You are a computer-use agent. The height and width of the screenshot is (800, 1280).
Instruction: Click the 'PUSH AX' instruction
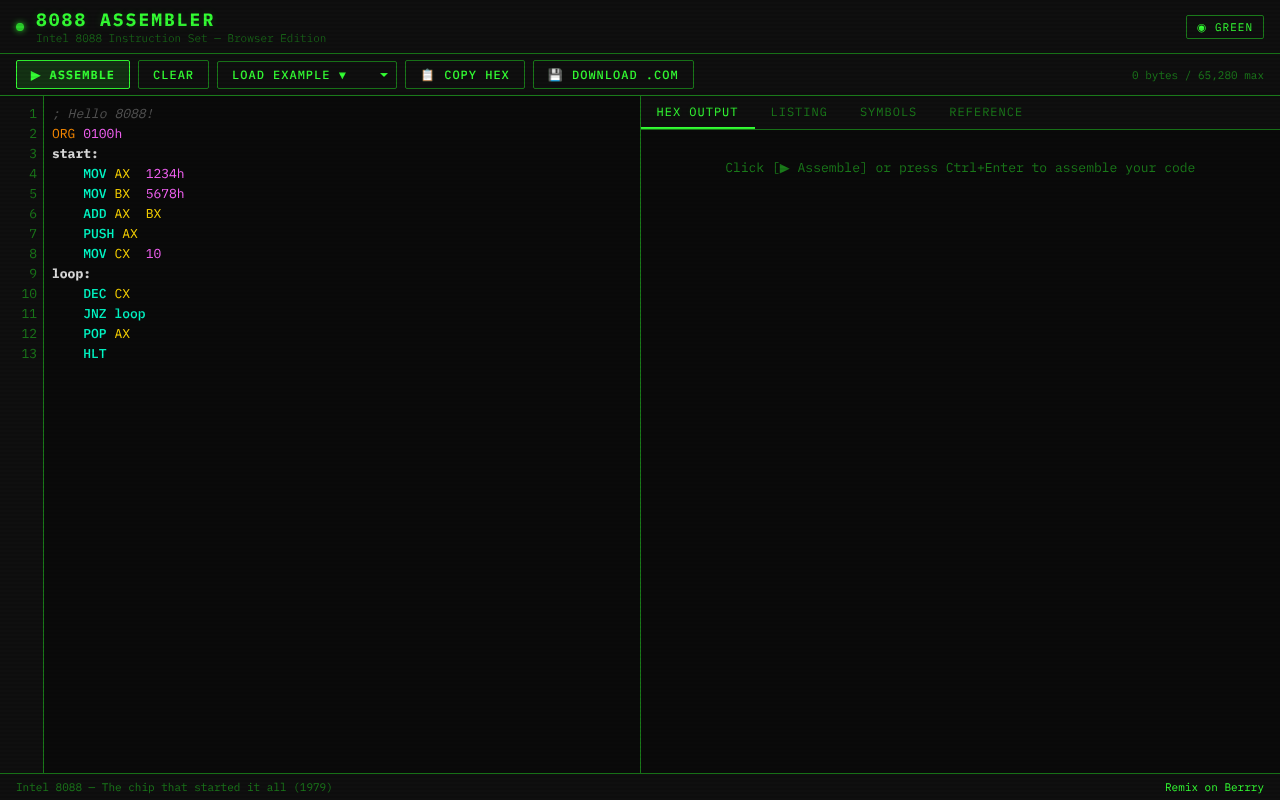(x=110, y=234)
